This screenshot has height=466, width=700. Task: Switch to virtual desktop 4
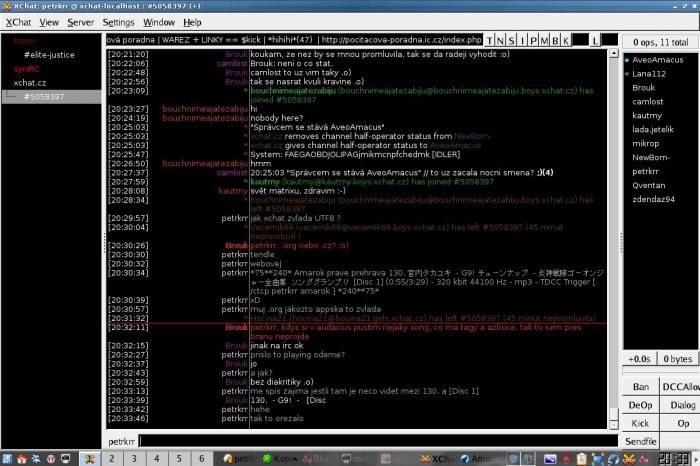pos(157,458)
